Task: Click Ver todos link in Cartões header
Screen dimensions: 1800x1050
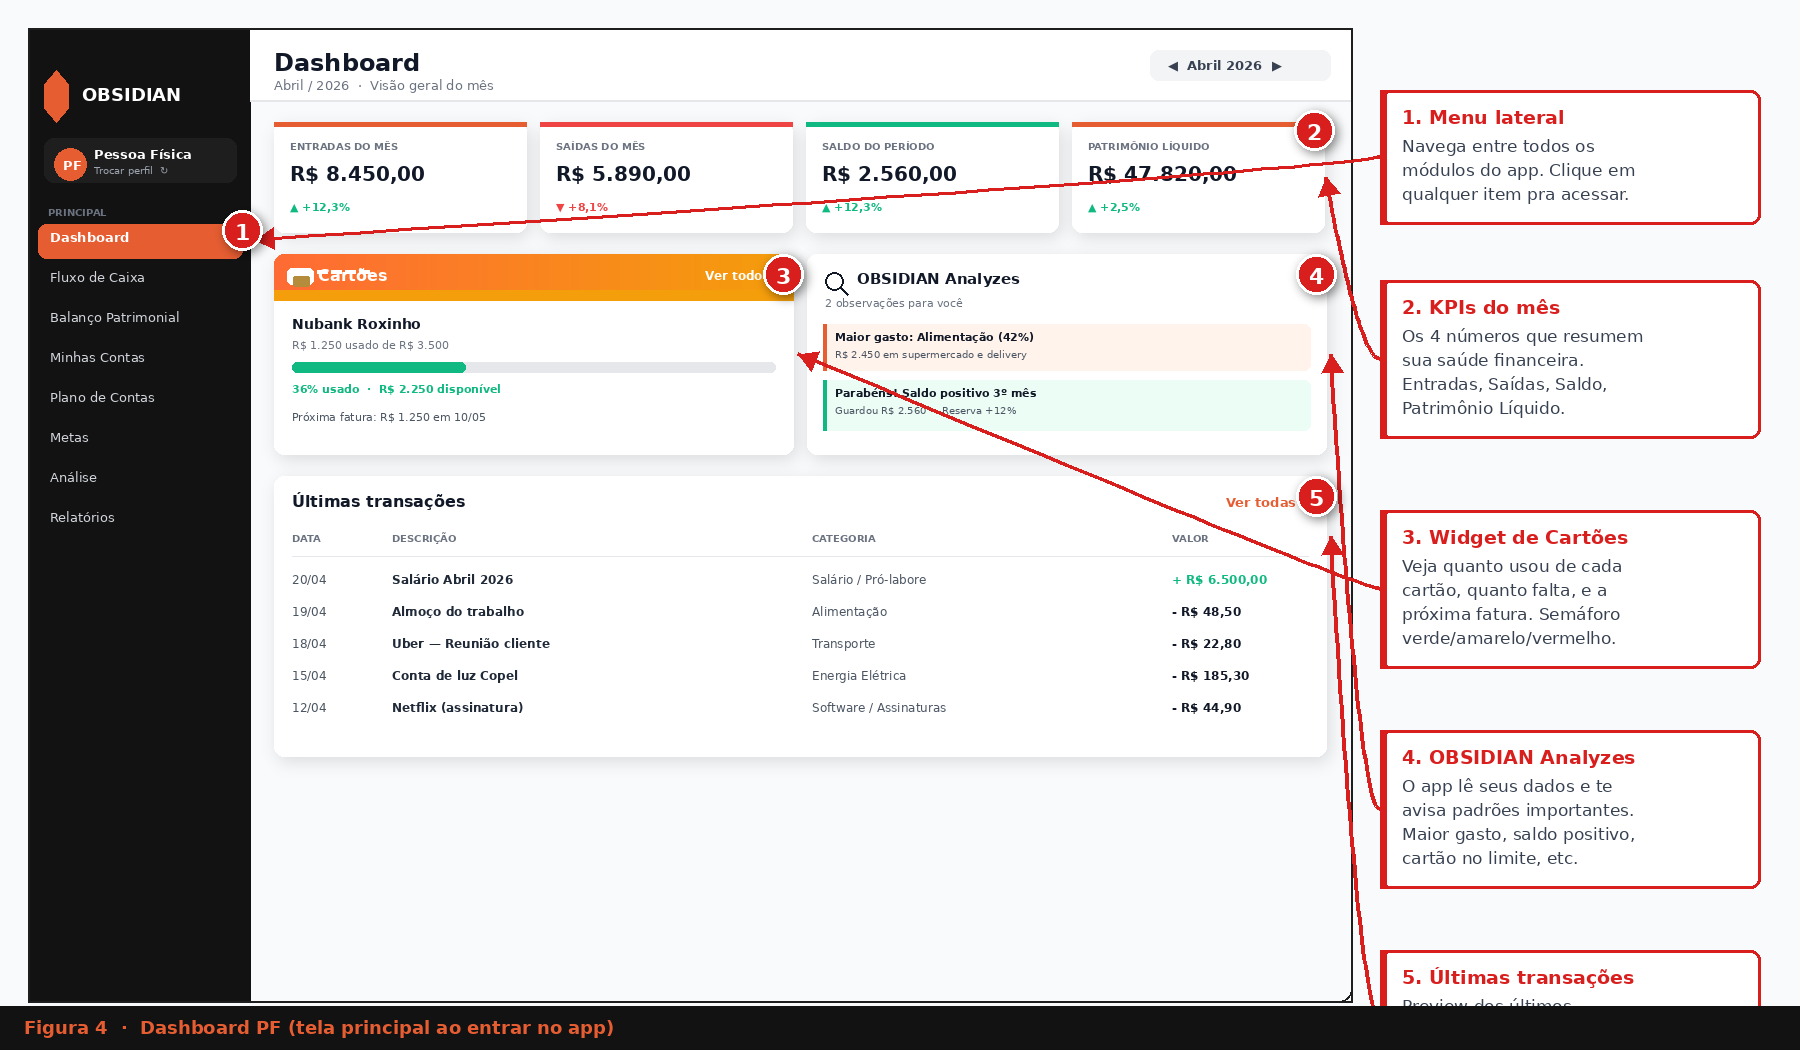Action: (x=733, y=276)
